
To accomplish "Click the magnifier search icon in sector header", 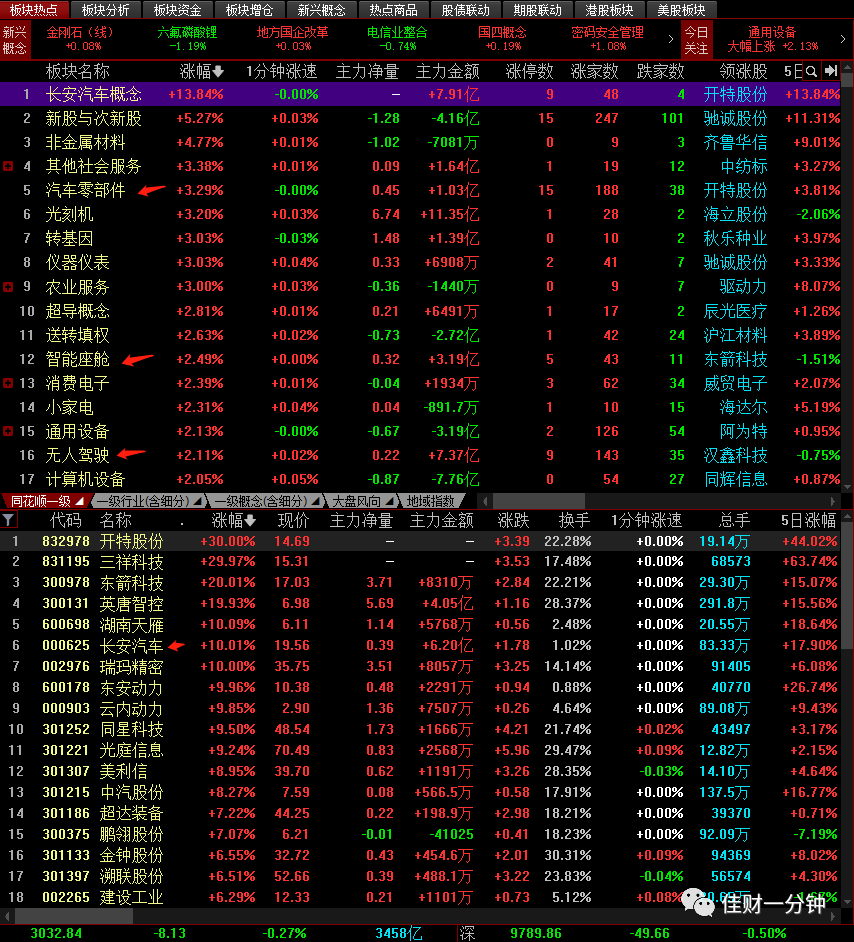I will pyautogui.click(x=811, y=72).
